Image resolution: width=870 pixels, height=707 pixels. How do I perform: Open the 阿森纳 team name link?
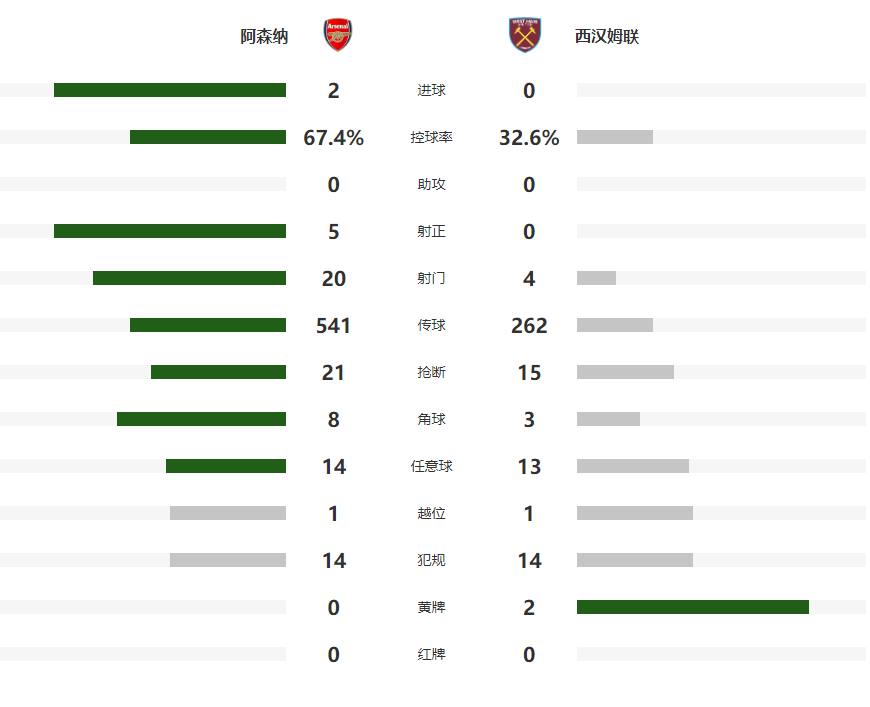click(x=264, y=37)
